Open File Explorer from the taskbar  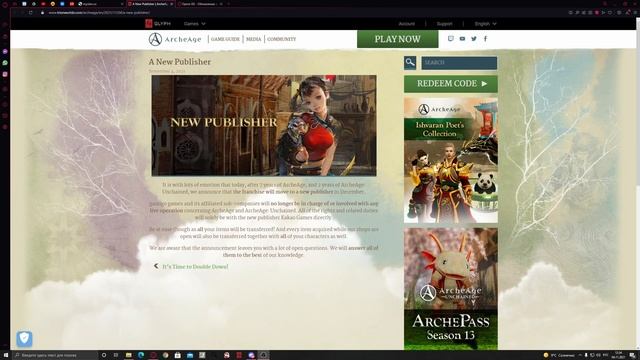[x=129, y=355]
